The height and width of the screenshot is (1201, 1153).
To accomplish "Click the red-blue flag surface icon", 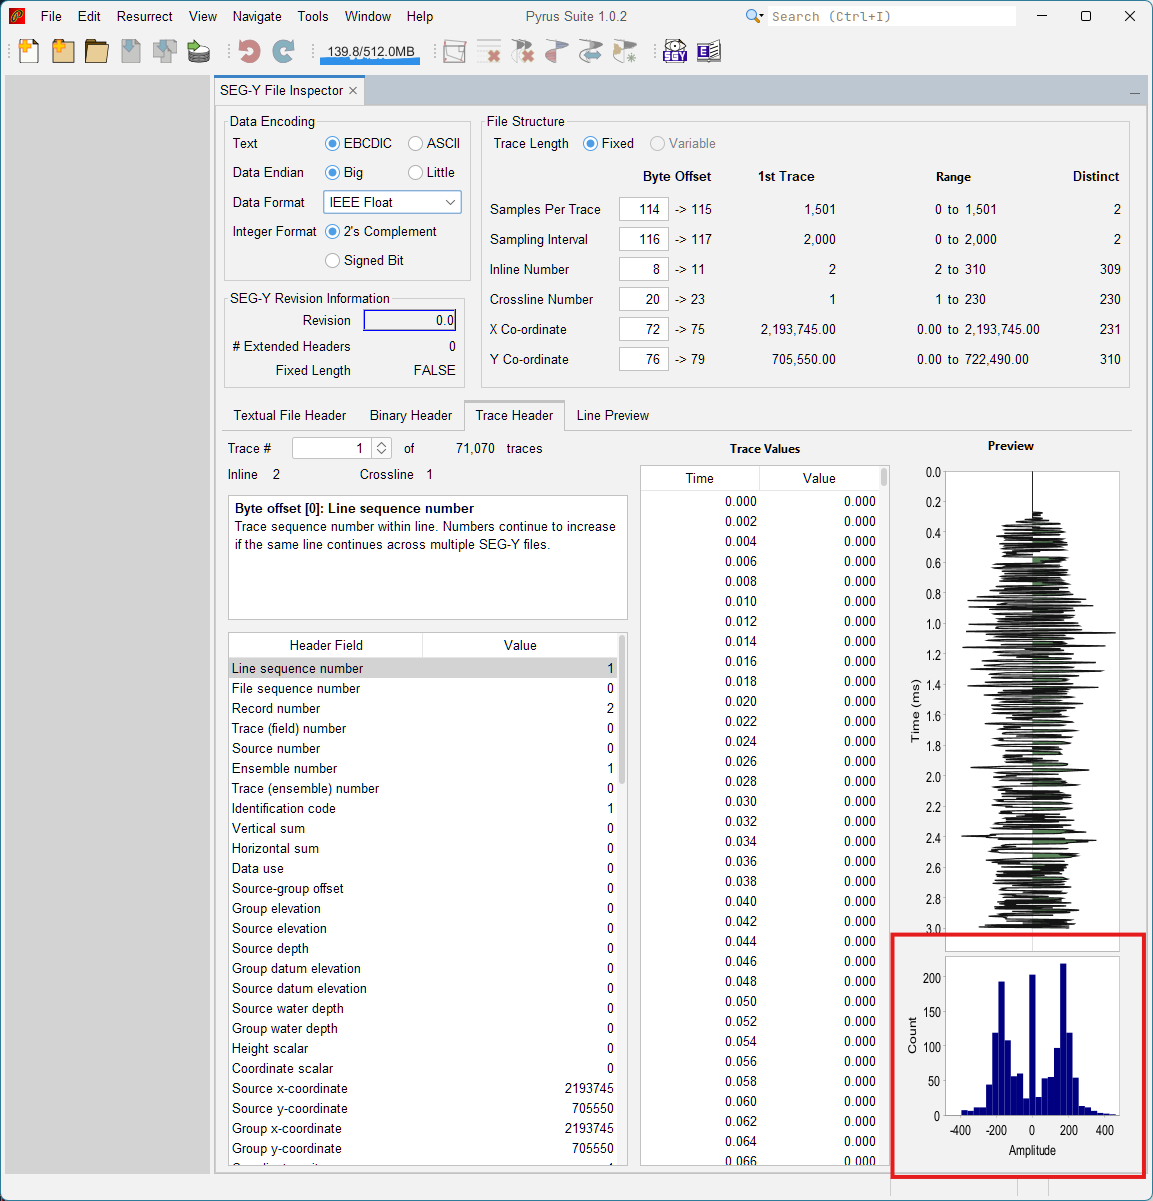I will (557, 51).
